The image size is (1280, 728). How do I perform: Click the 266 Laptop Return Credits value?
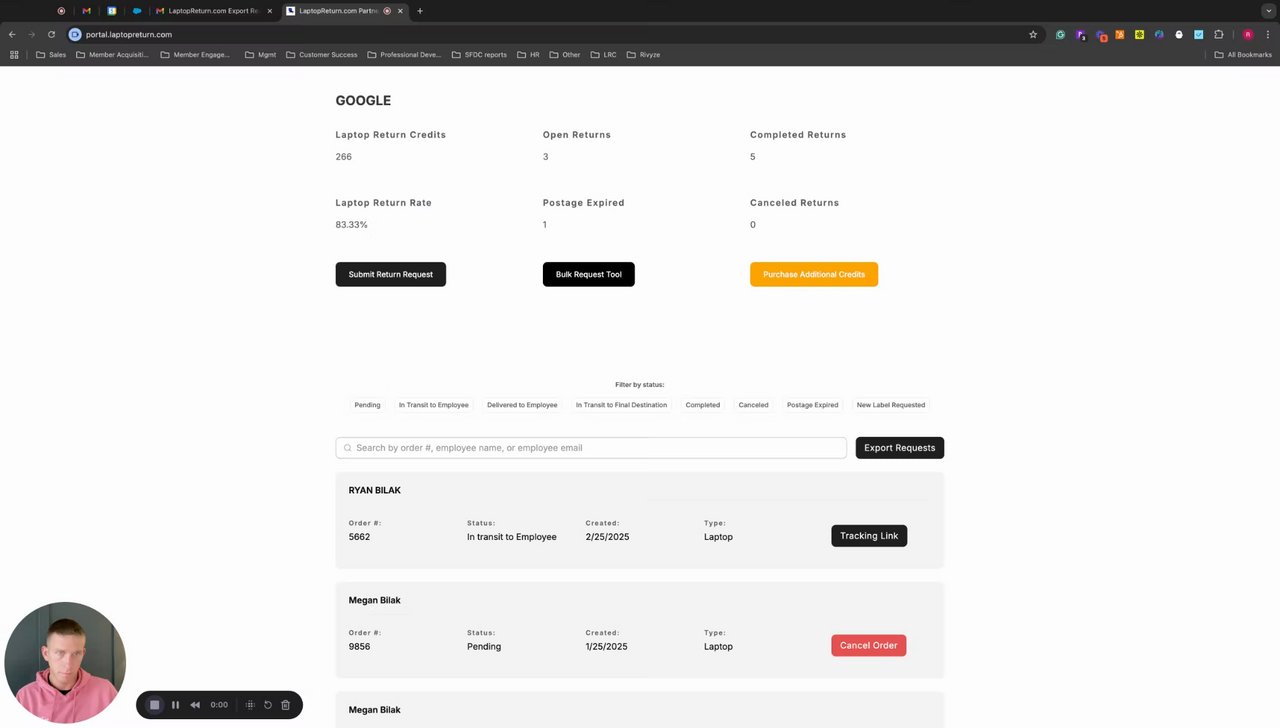[343, 157]
